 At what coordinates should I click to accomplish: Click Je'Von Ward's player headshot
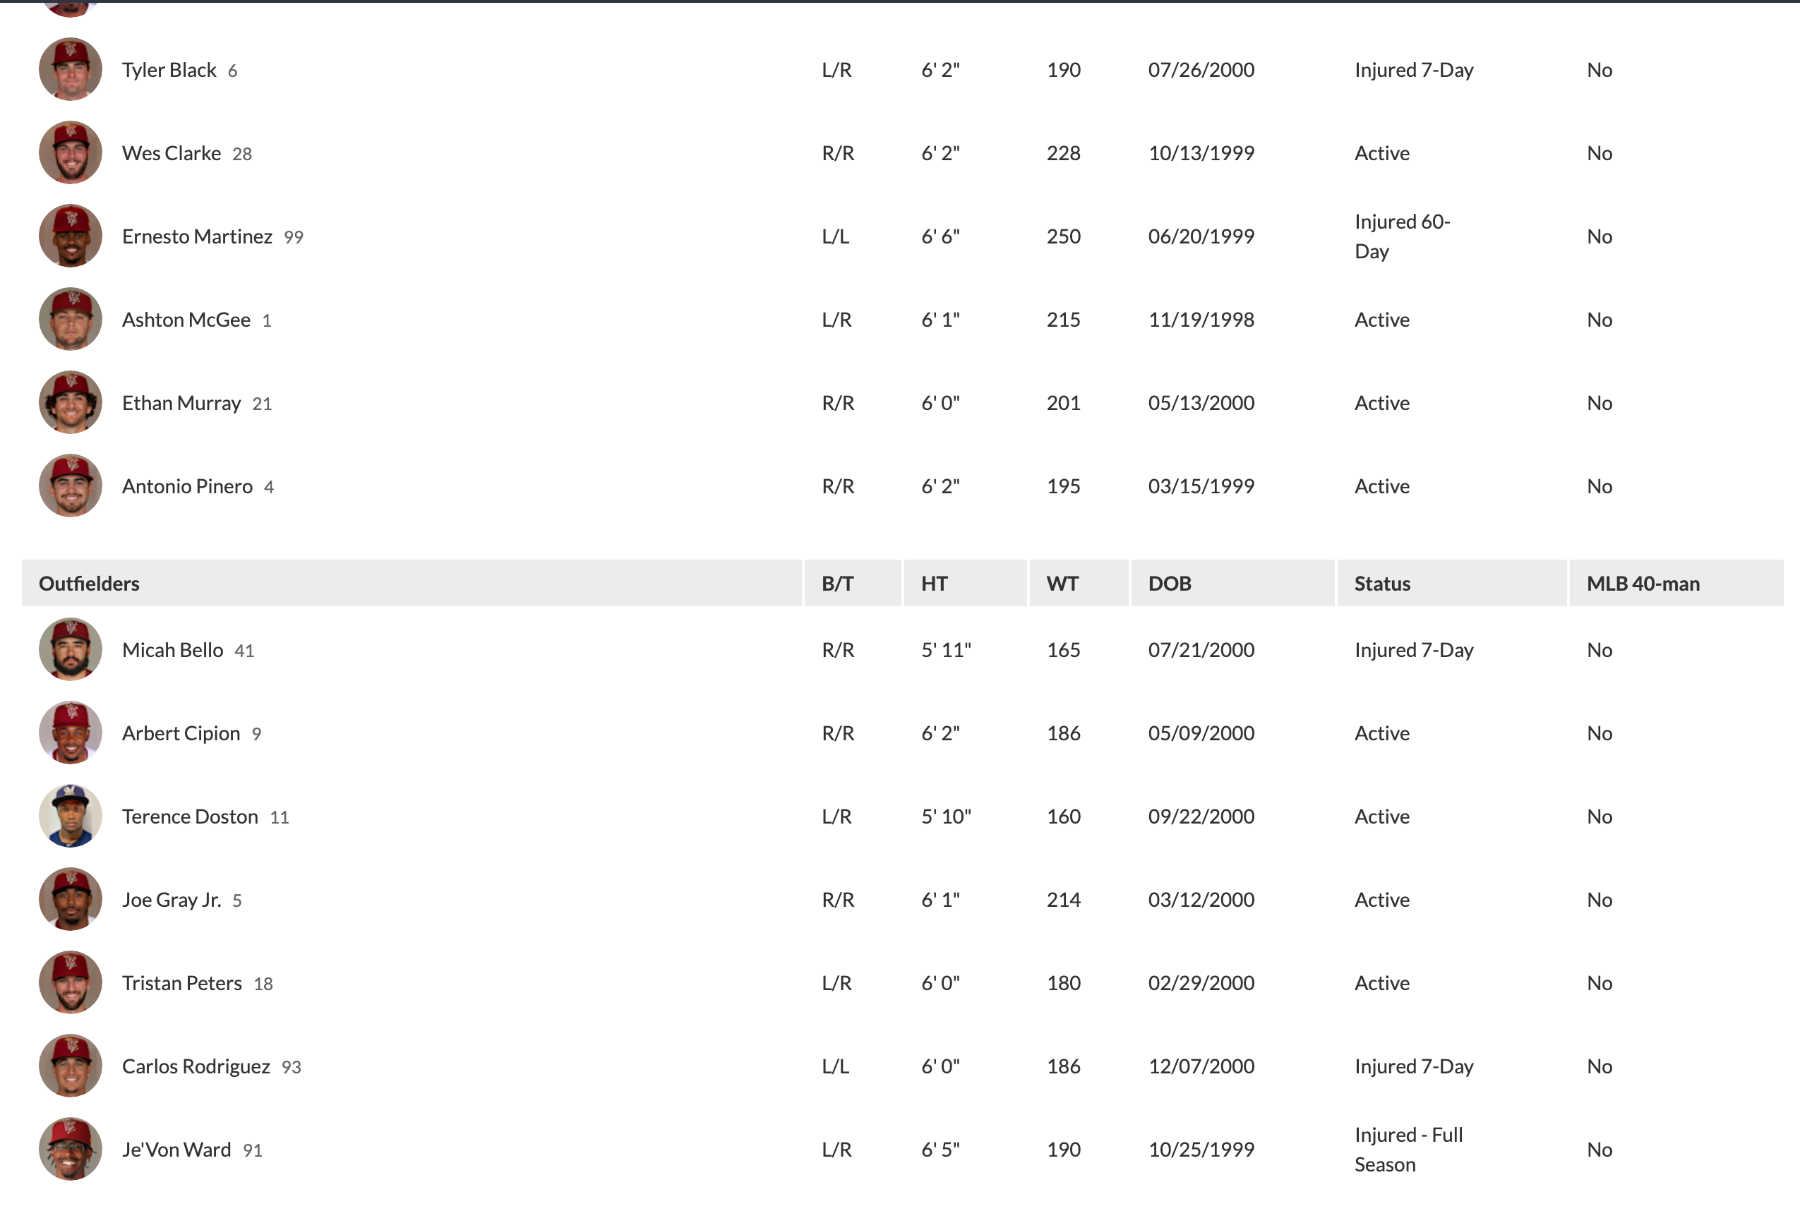[x=70, y=1149]
